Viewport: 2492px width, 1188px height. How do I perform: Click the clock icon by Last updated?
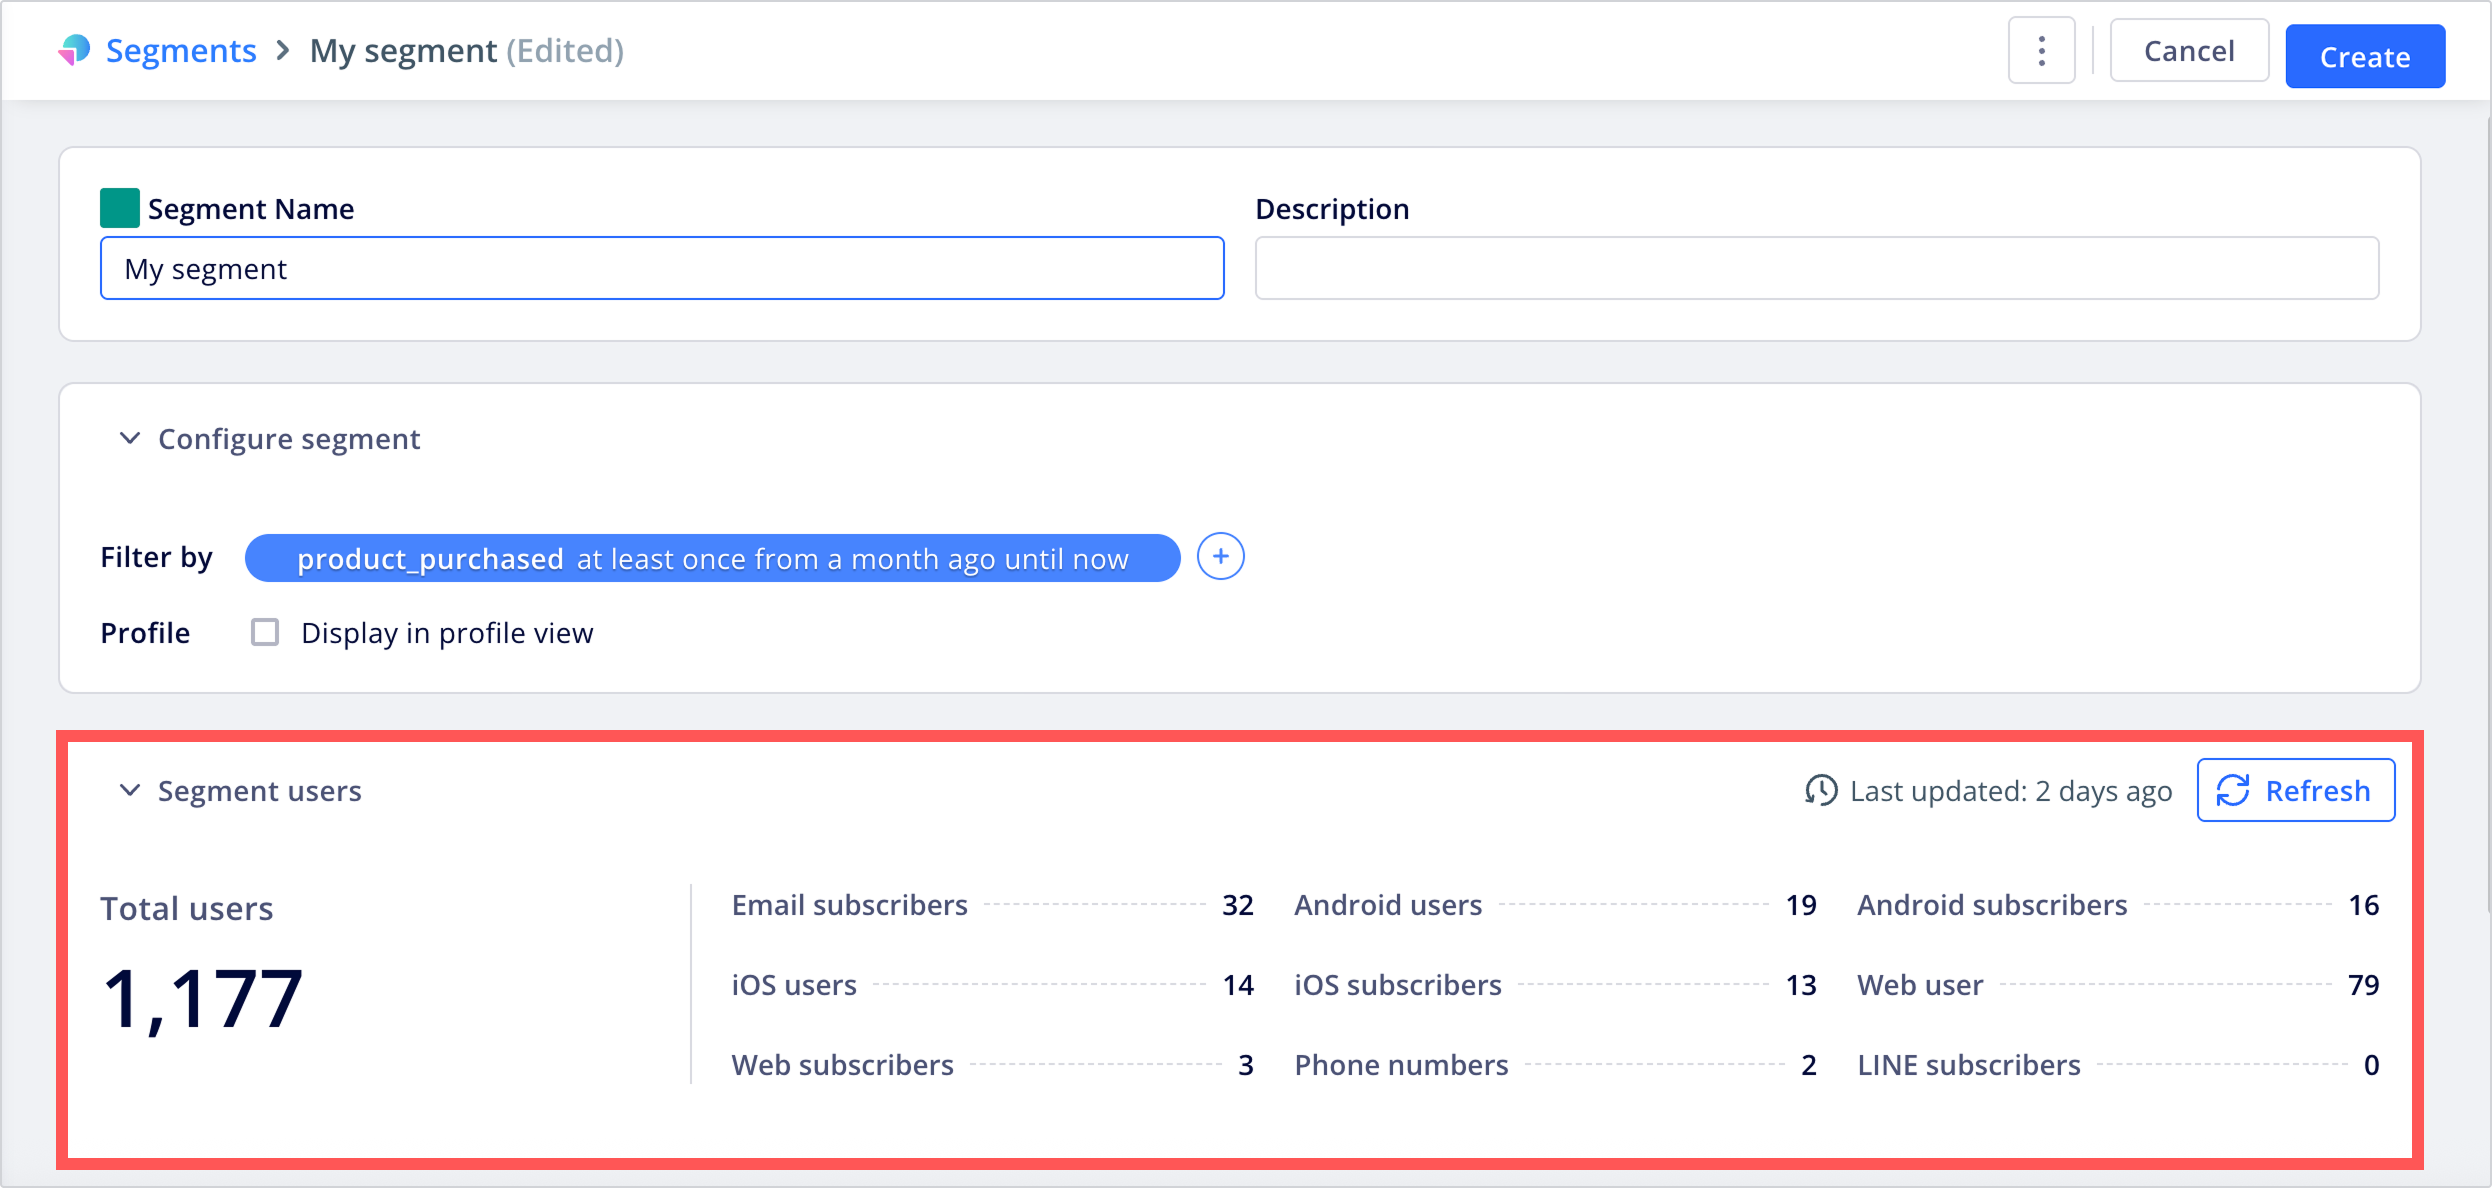(1820, 790)
